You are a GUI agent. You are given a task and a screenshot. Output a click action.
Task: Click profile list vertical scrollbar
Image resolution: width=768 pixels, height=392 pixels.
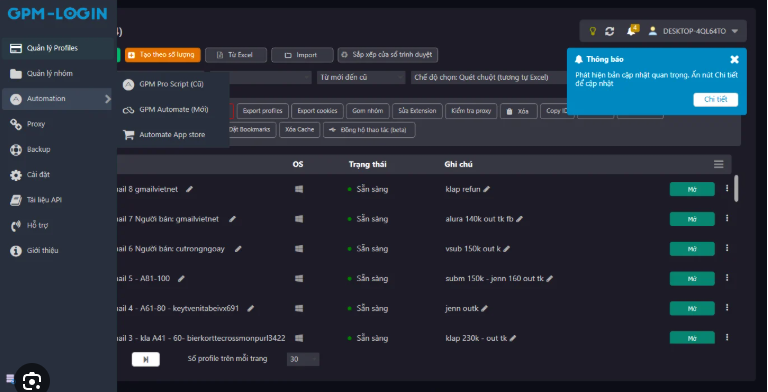point(736,188)
